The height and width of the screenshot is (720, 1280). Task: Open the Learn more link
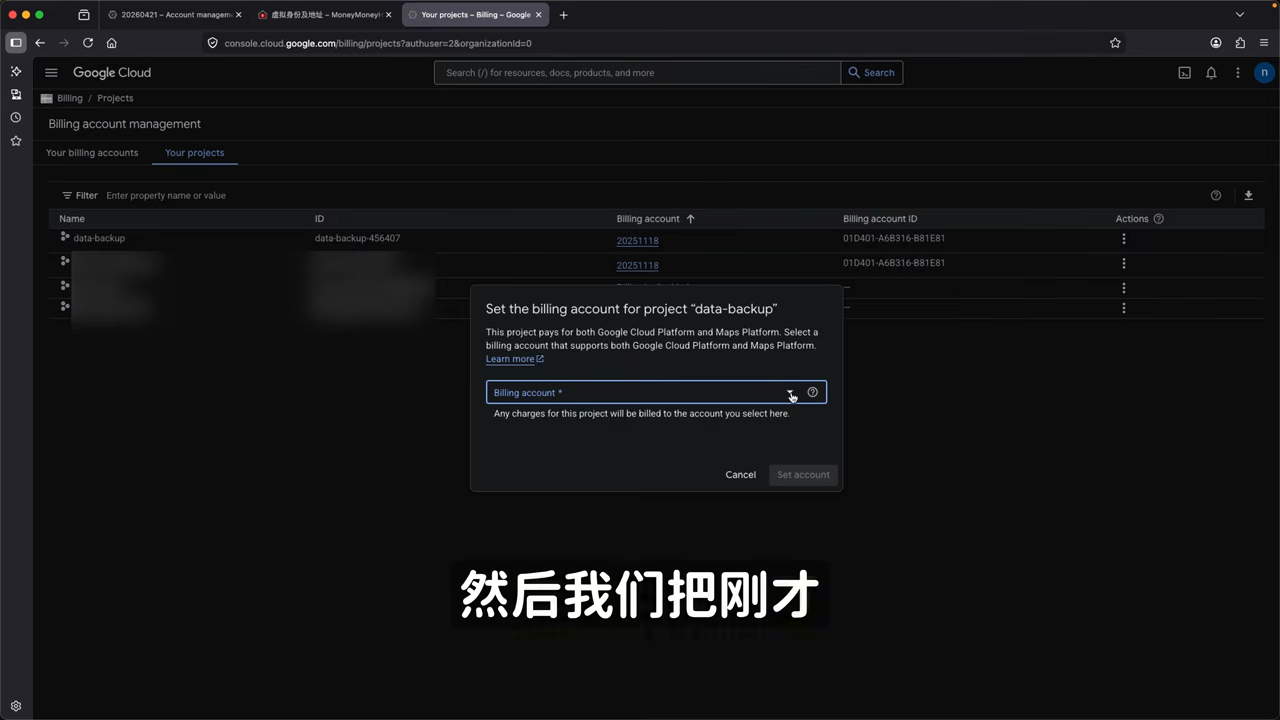click(x=514, y=359)
